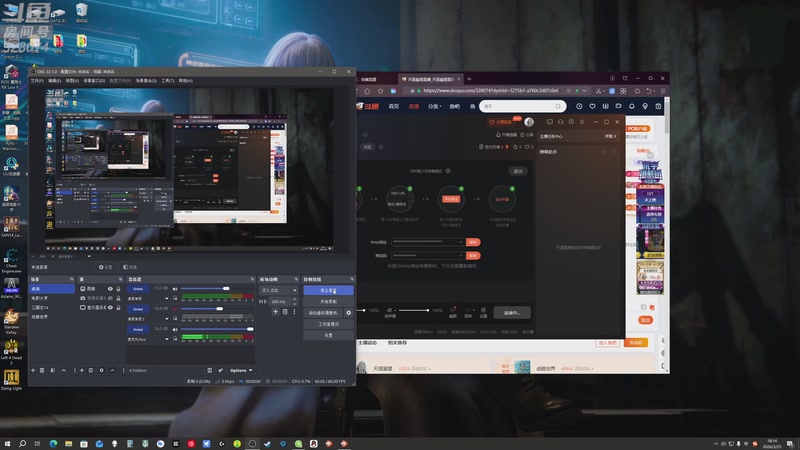Image resolution: width=800 pixels, height=450 pixels.
Task: Click browser home icon
Action: (367, 91)
